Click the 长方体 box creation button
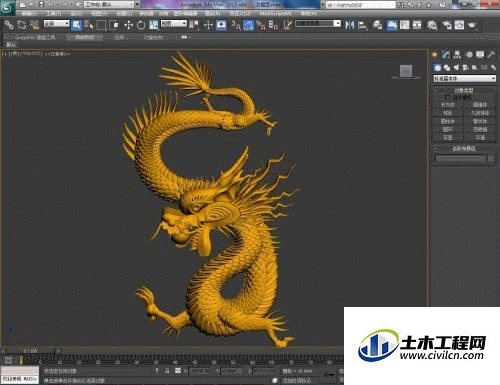Viewport: 500px width, 385px height. (x=448, y=105)
